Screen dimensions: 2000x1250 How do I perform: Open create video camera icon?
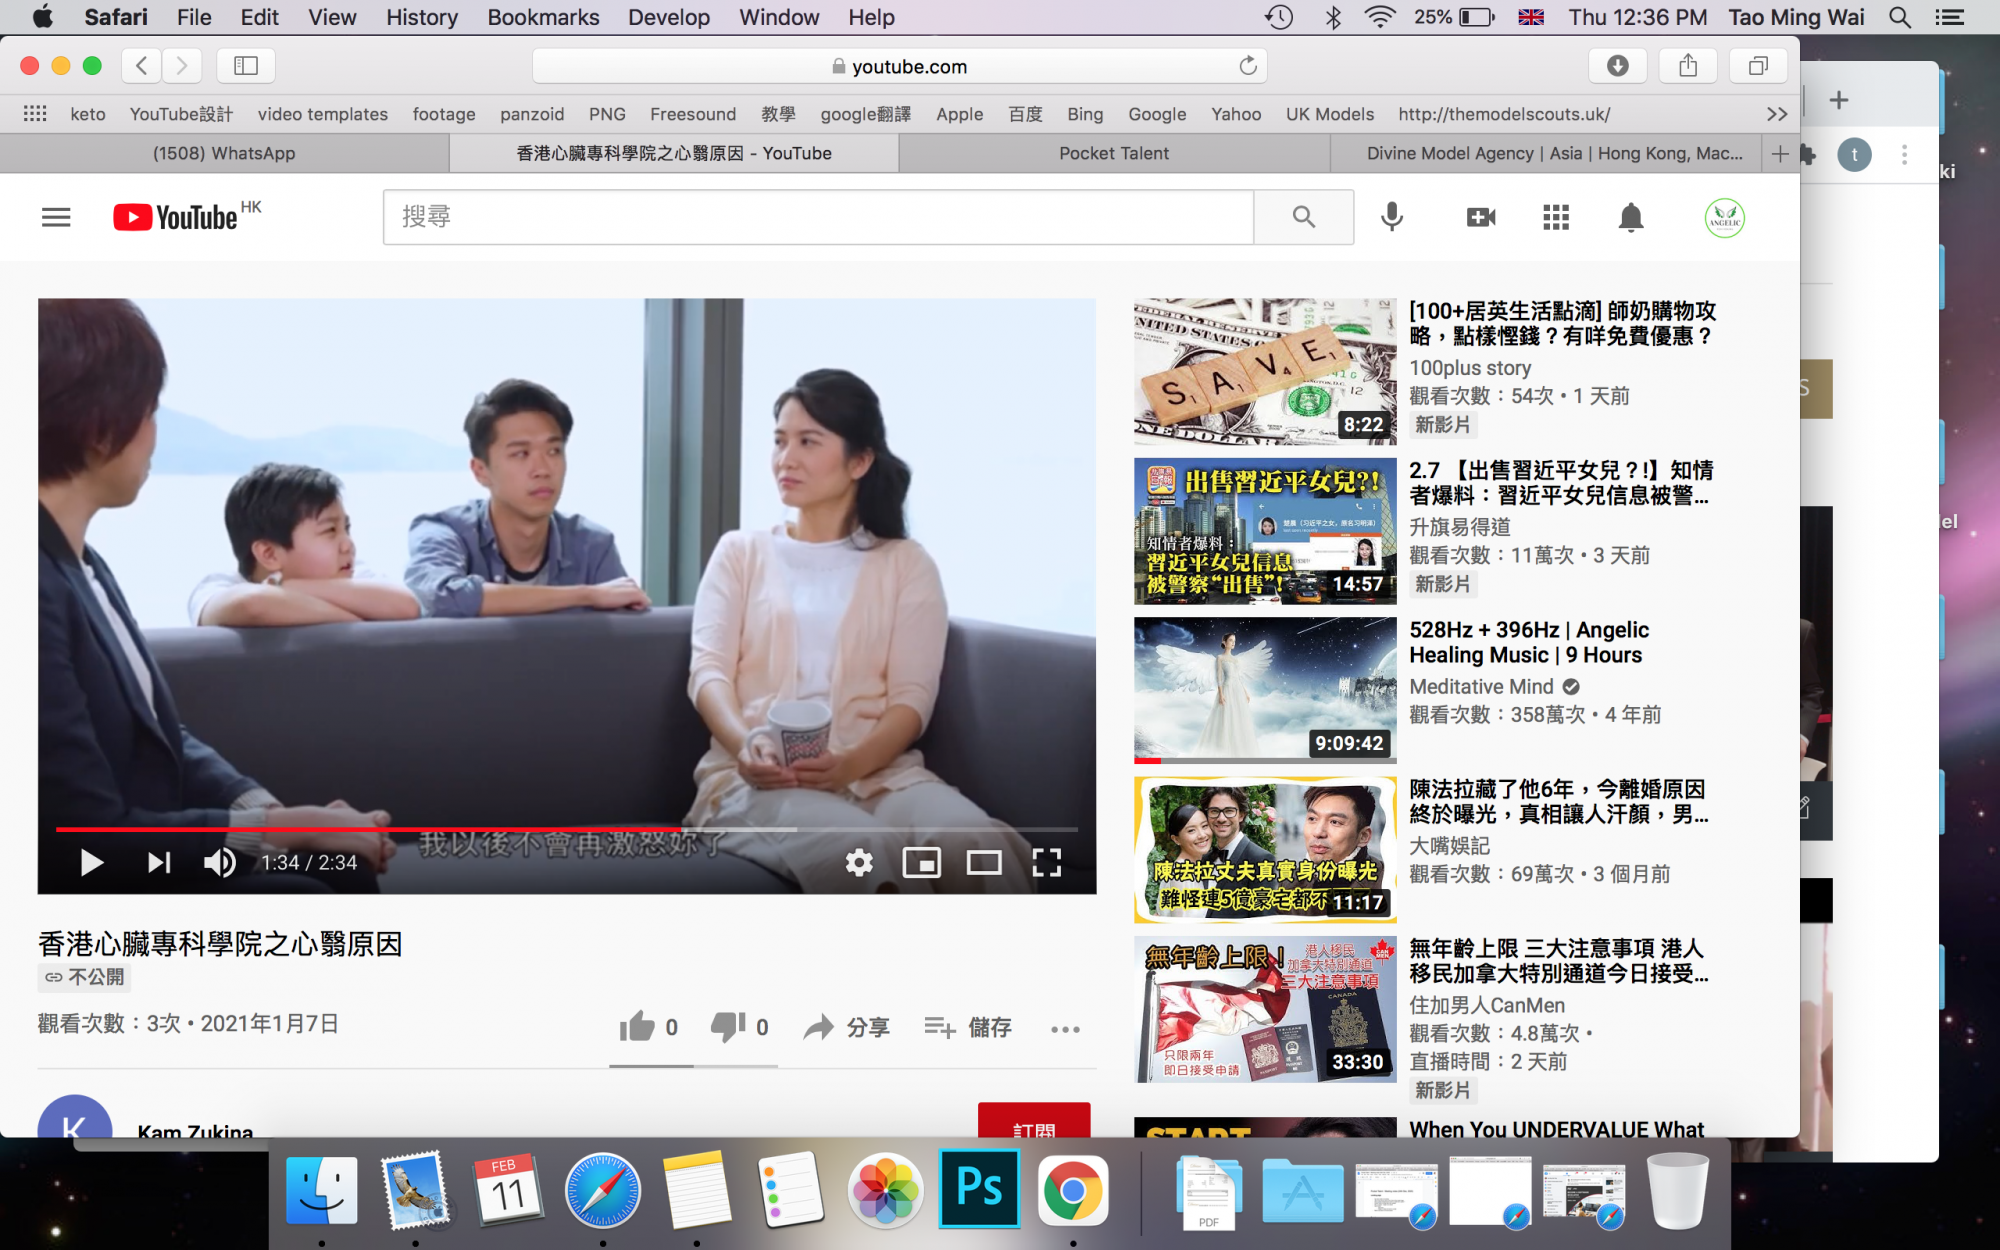coord(1481,217)
